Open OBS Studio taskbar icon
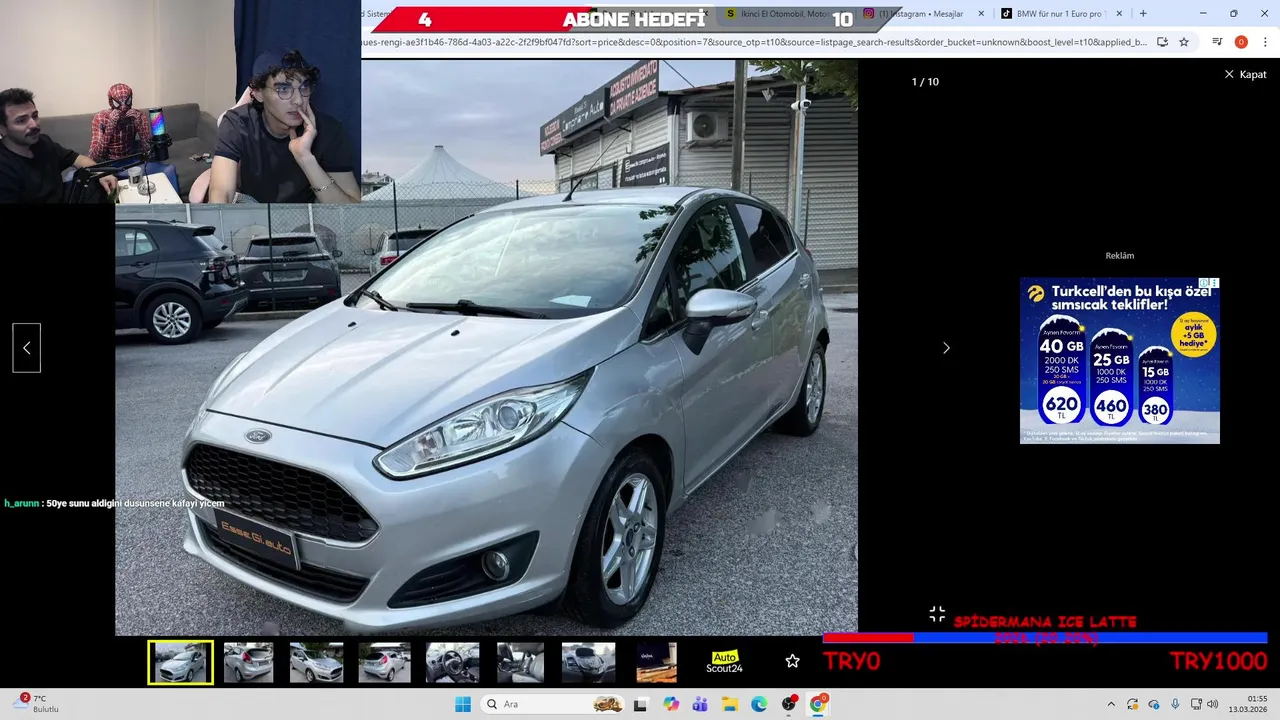The height and width of the screenshot is (720, 1280). coord(789,704)
